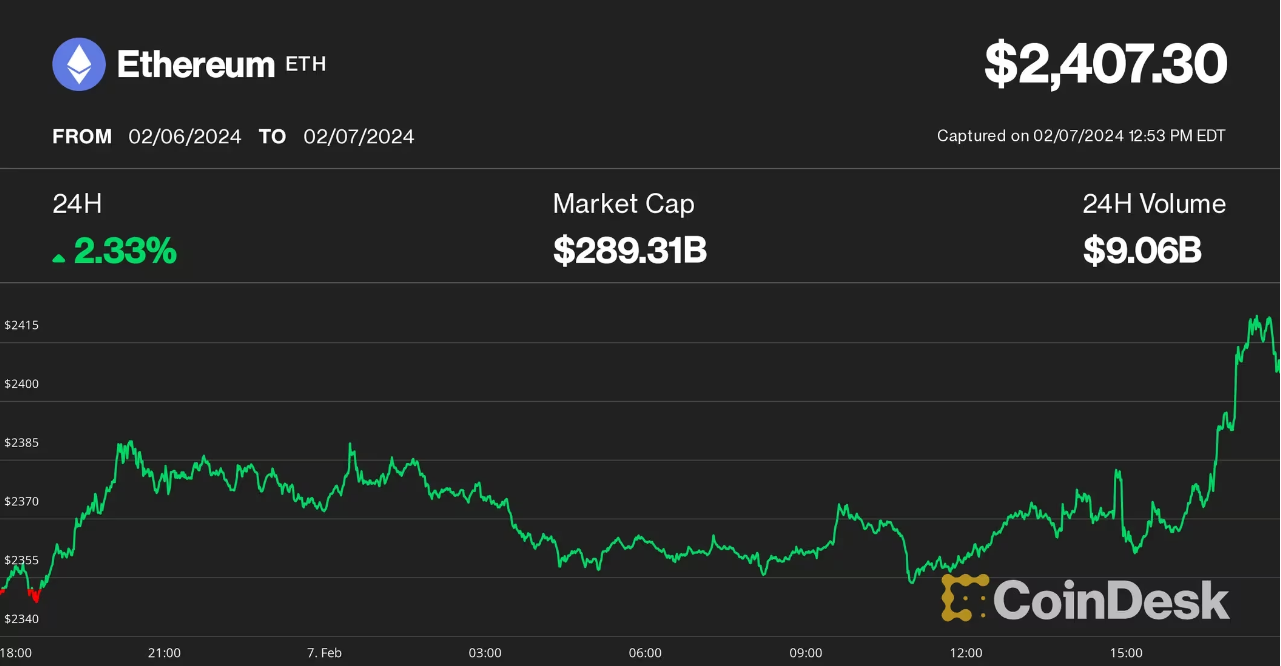The width and height of the screenshot is (1281, 666).
Task: Click the green up-arrow beside 2.33%
Action: tap(59, 257)
